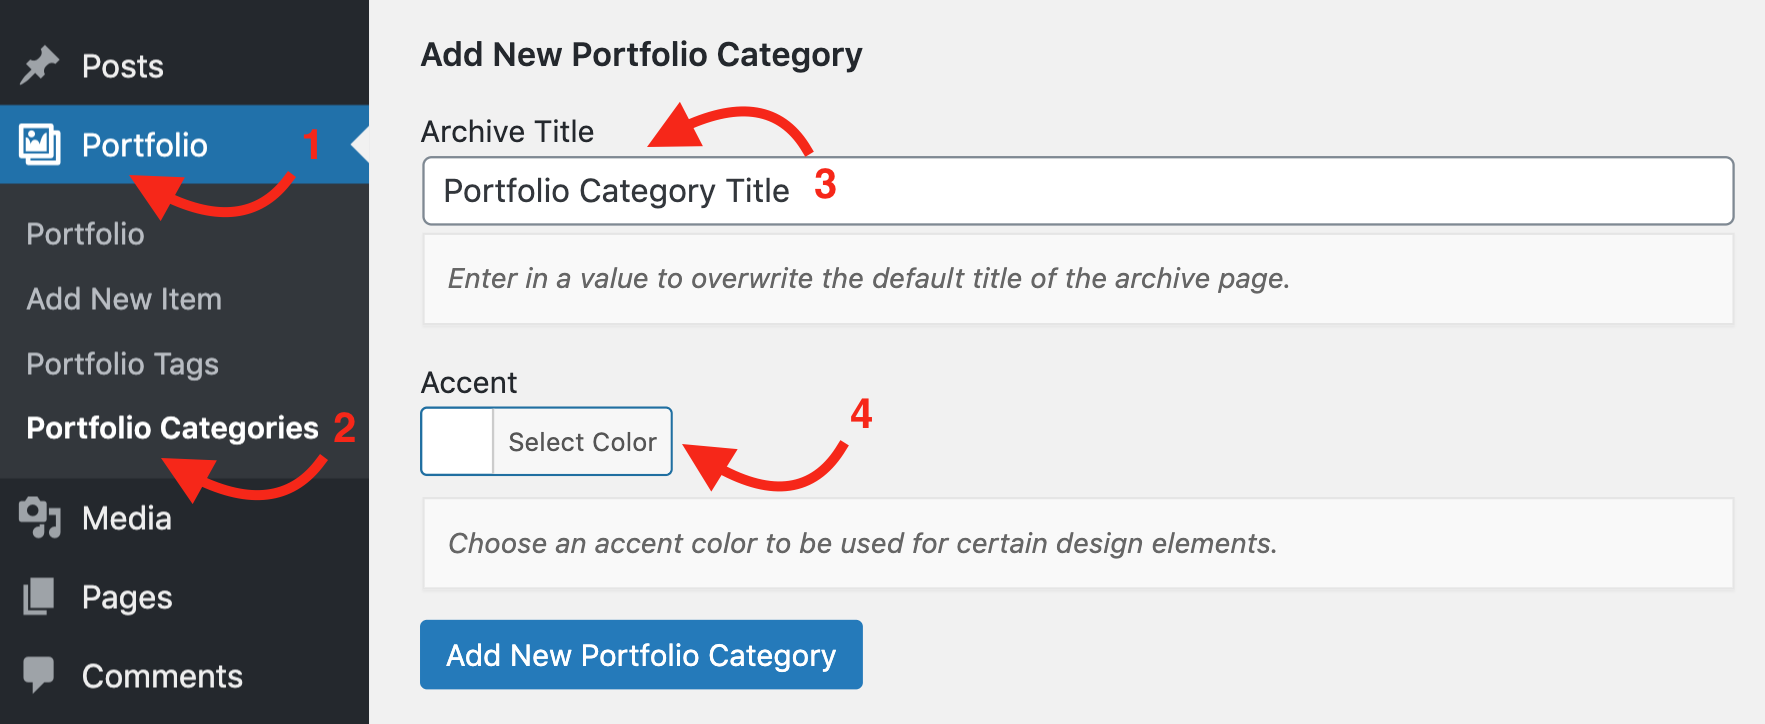Open Portfolio Tags
Screen dimensions: 1765x724
(x=121, y=364)
